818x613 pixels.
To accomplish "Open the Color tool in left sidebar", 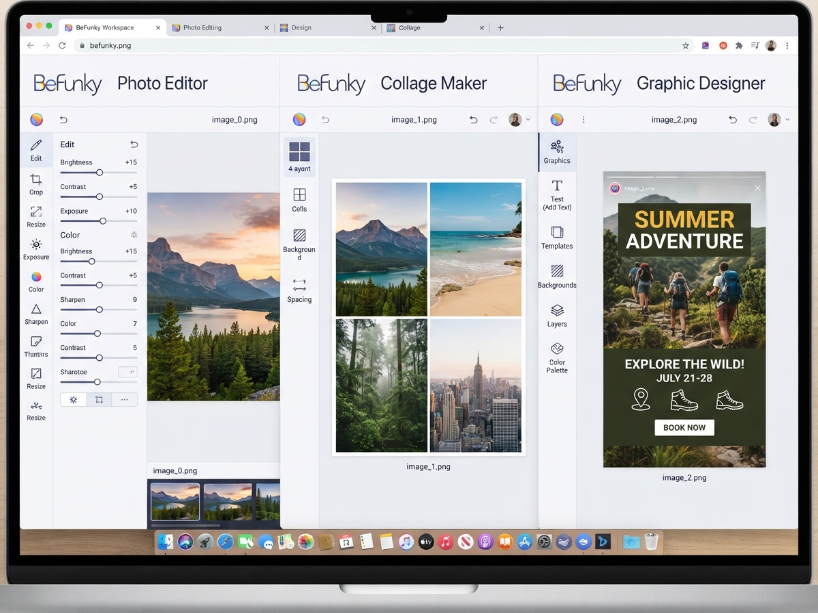I will pos(36,281).
